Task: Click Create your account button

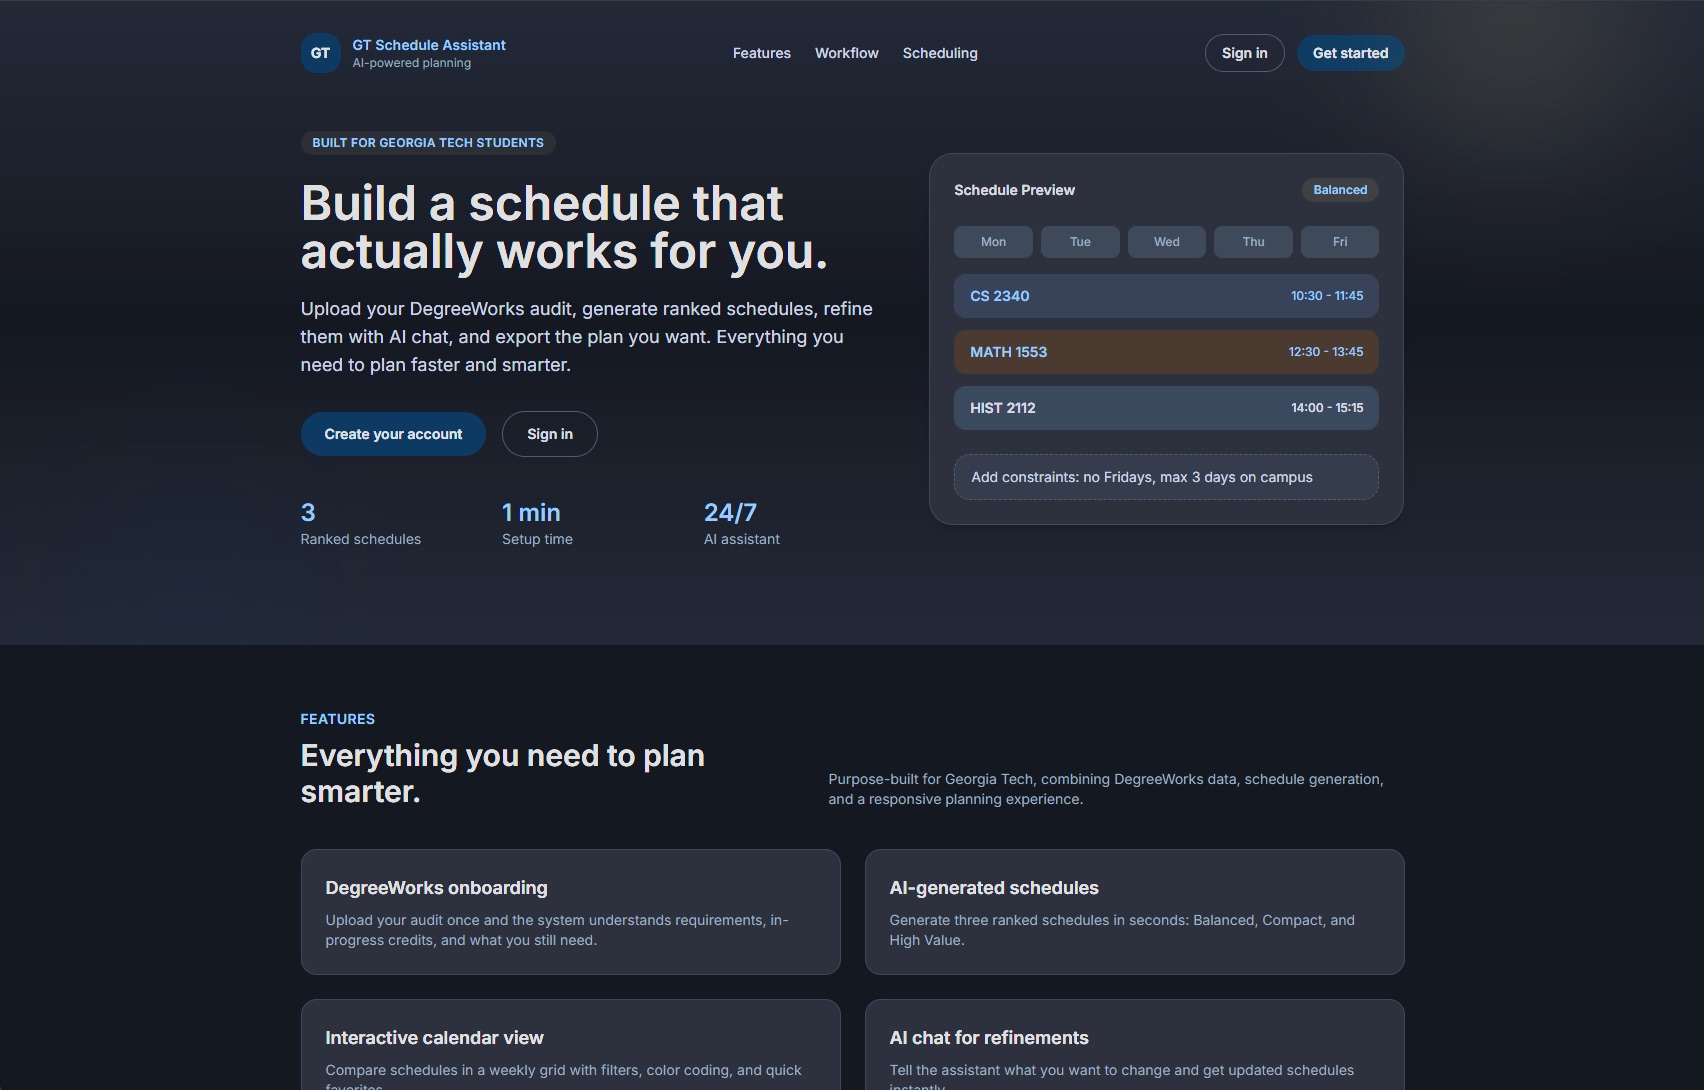Action: pyautogui.click(x=393, y=434)
